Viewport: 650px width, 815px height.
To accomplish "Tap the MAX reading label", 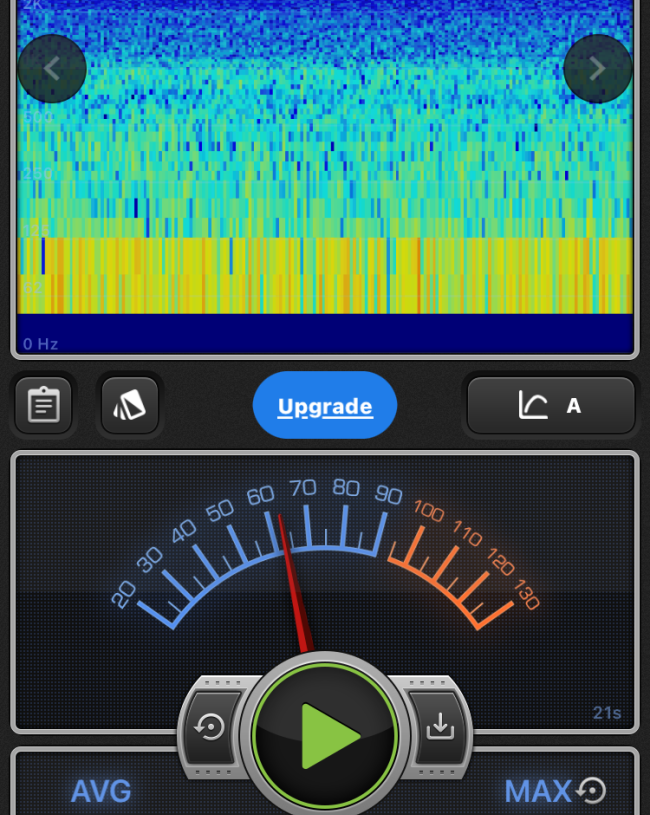I will tap(537, 791).
